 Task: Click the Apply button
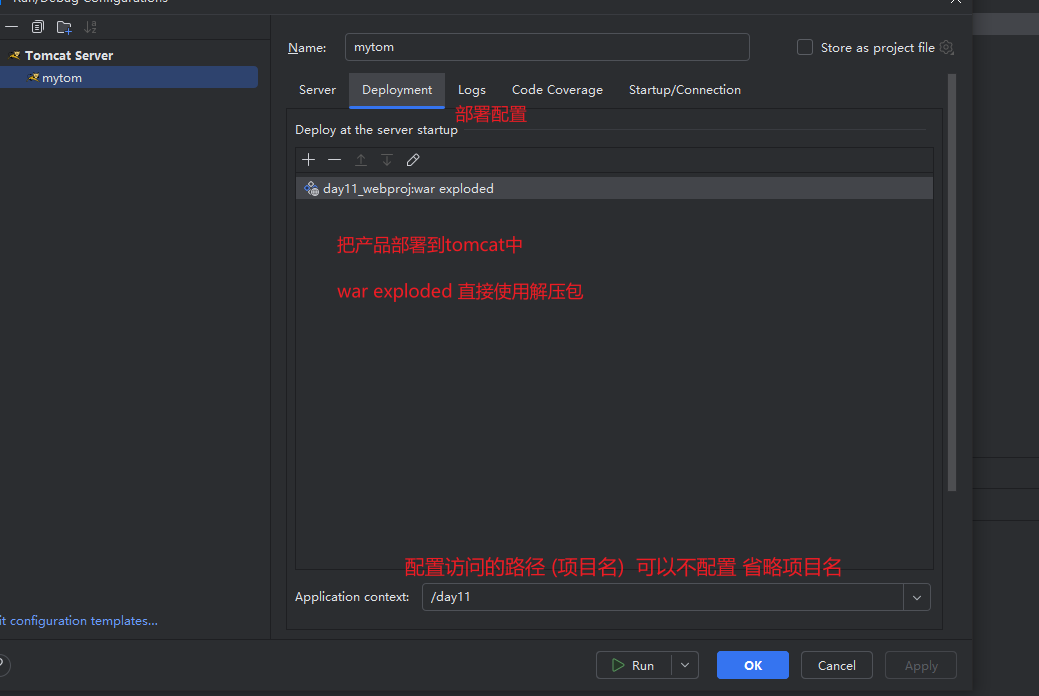[921, 665]
